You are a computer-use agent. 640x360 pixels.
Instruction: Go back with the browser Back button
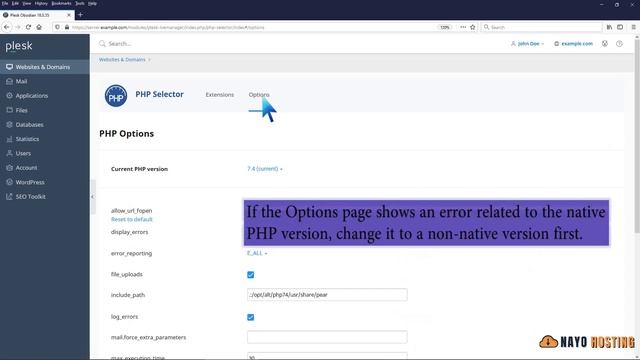tap(7, 27)
